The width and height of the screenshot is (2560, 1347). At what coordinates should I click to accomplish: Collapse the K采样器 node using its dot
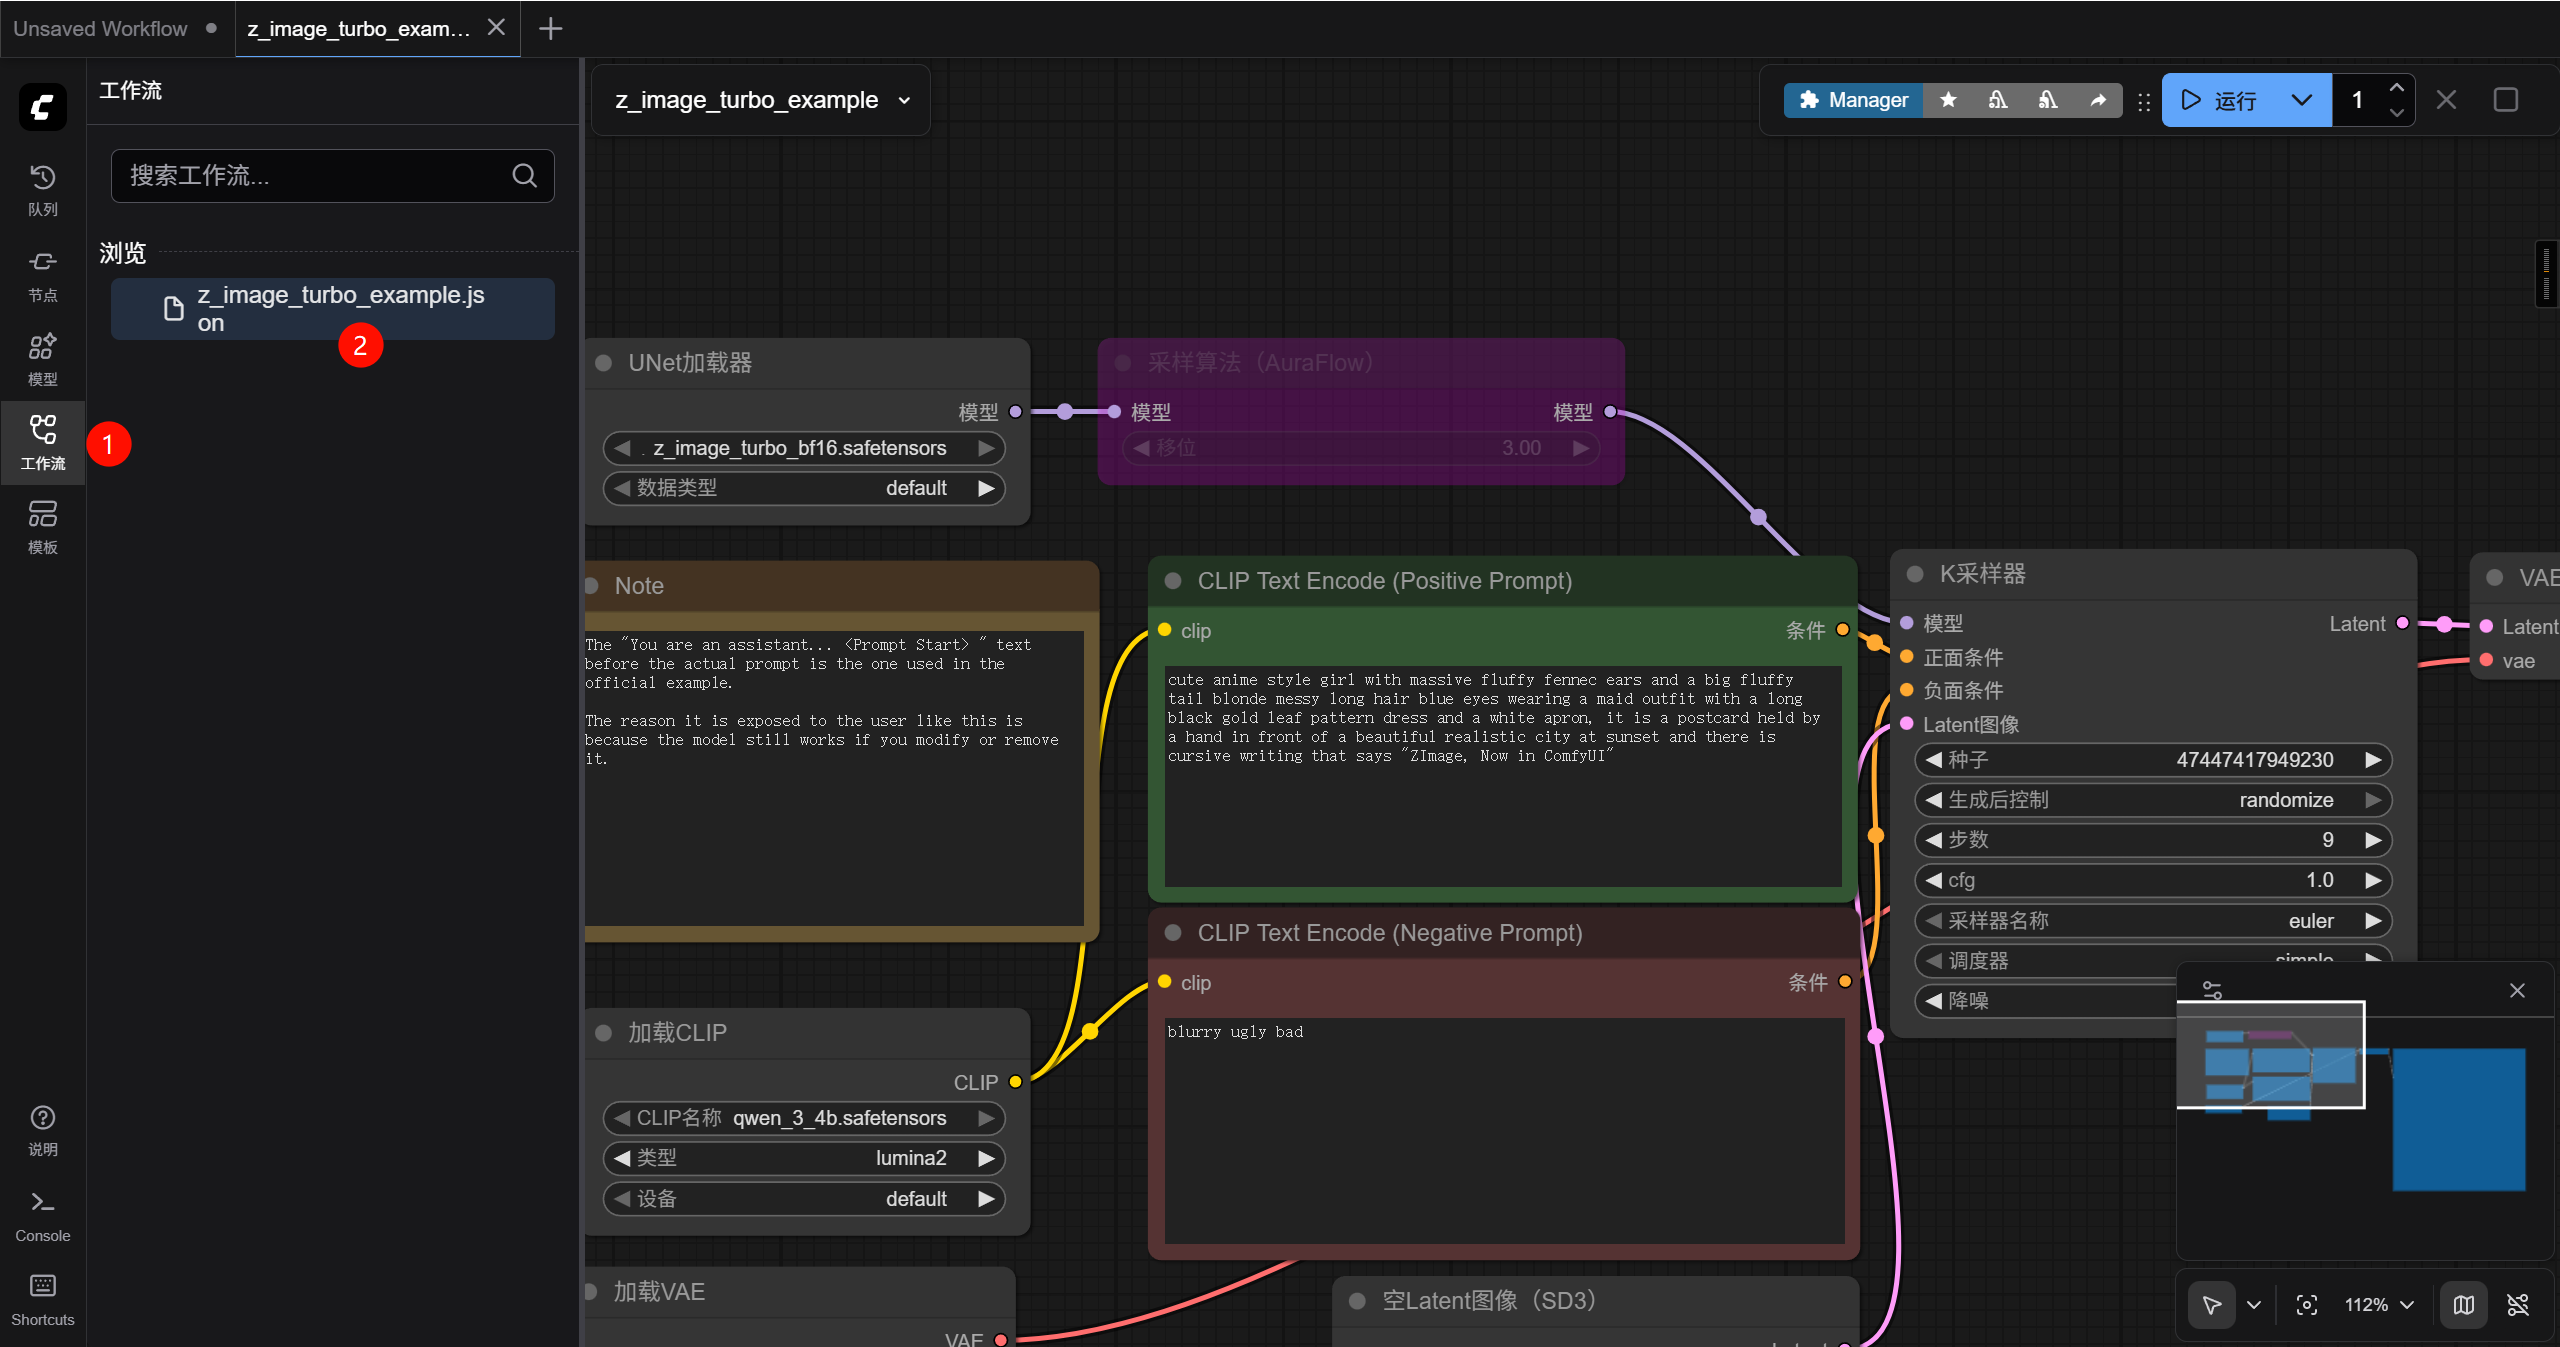1915,574
